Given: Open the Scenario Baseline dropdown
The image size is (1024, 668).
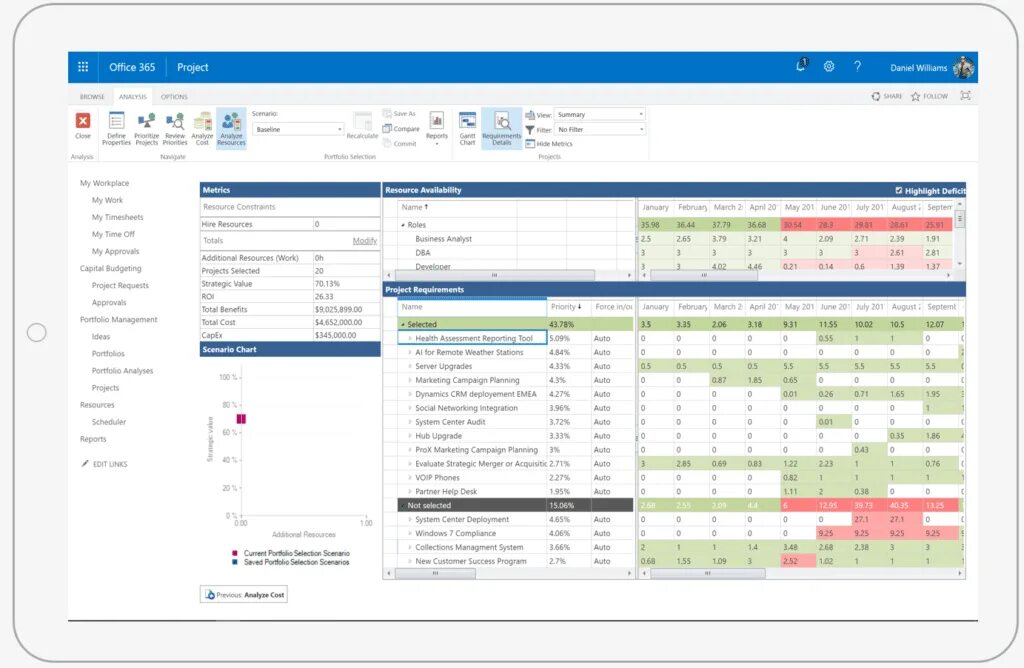Looking at the screenshot, I should click(x=298, y=129).
